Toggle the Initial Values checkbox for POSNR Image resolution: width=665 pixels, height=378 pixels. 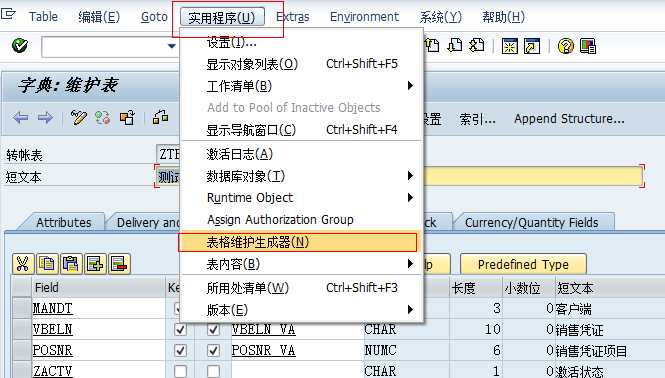pyautogui.click(x=213, y=350)
